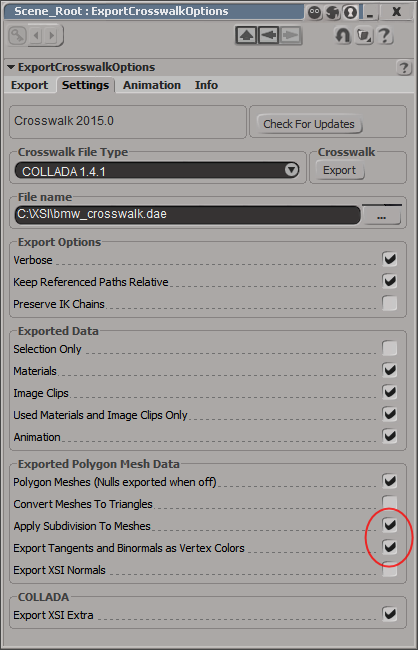
Task: Switch to the Animation tab
Action: coord(152,85)
